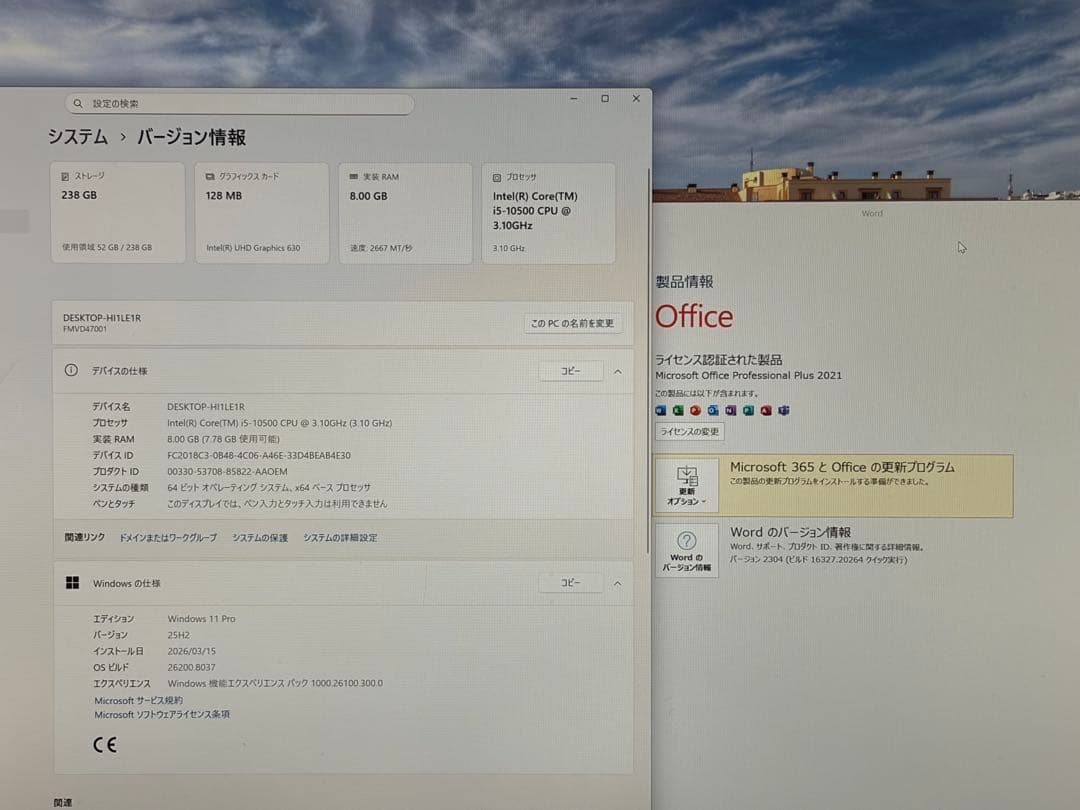The width and height of the screenshot is (1080, 810).
Task: Click the device ID value FC2018C3-0B48-4C06-A46E-33D4BEAB4E30
Action: pos(259,455)
